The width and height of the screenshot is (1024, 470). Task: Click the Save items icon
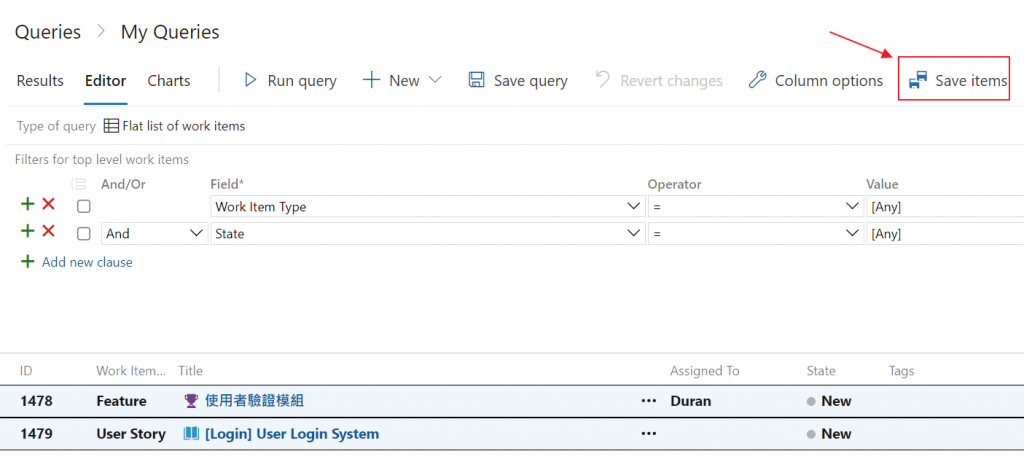tap(917, 80)
